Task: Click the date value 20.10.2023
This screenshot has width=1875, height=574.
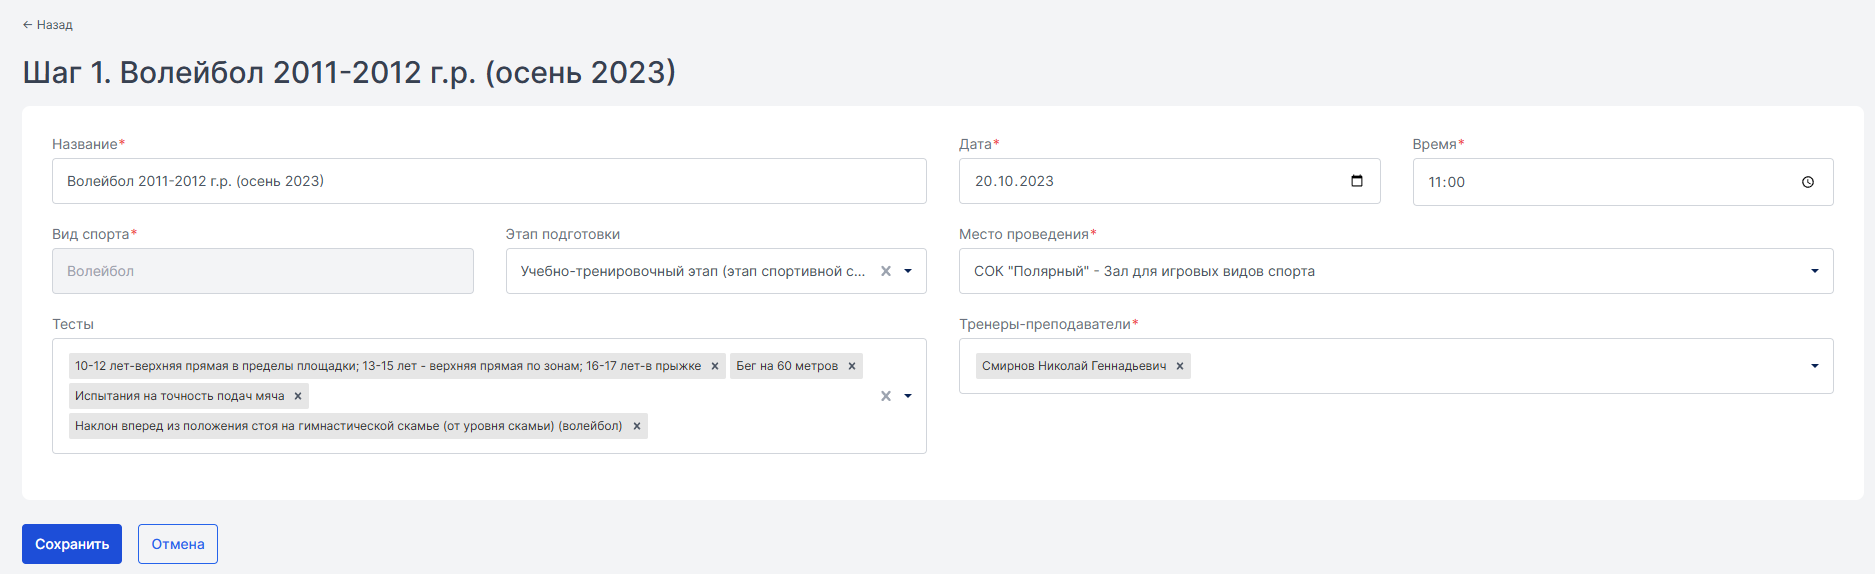Action: click(x=1014, y=181)
